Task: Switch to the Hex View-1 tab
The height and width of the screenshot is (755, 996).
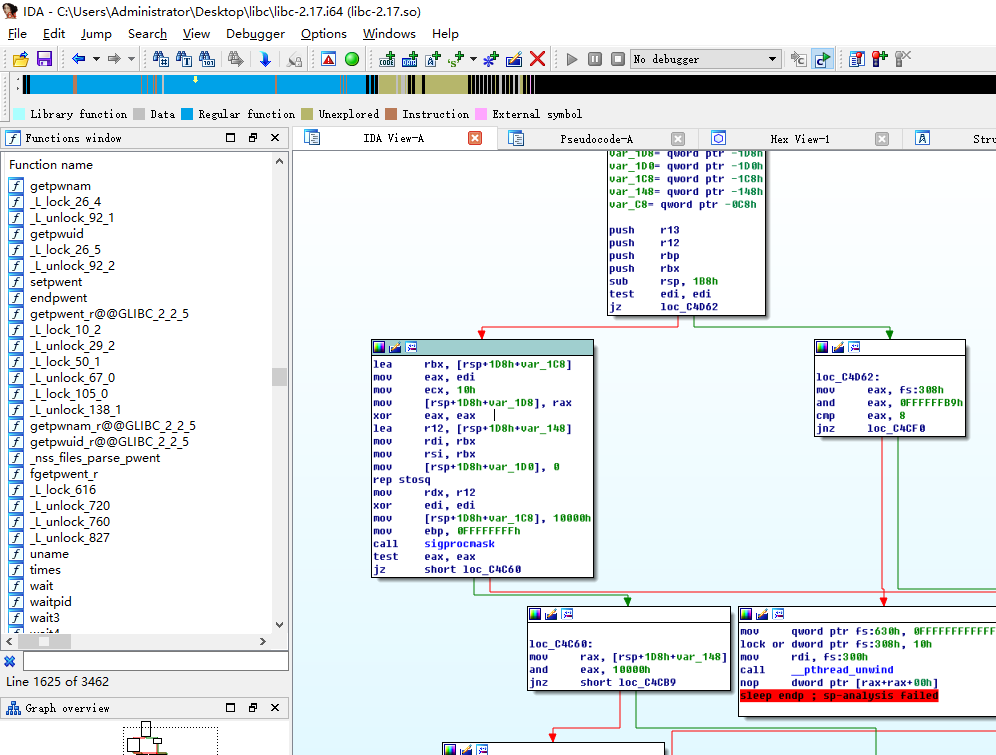Action: 799,139
